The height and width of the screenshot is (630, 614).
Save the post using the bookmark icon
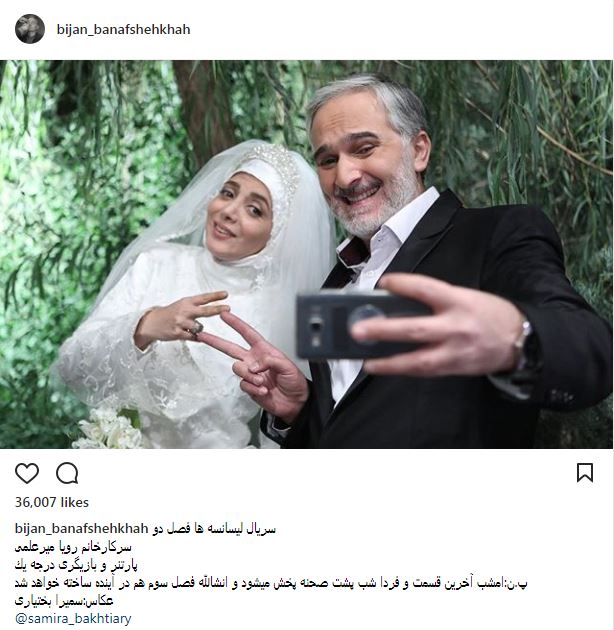click(x=585, y=472)
